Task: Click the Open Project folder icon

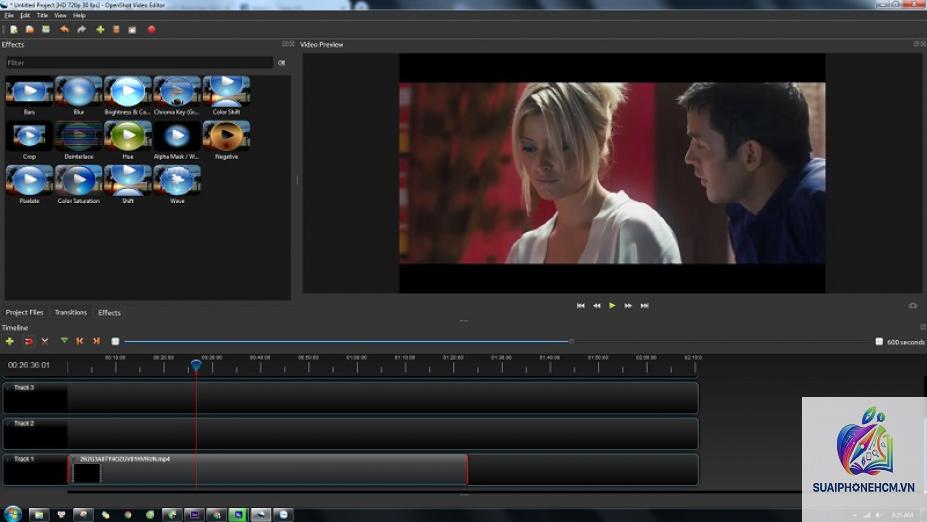Action: point(30,30)
